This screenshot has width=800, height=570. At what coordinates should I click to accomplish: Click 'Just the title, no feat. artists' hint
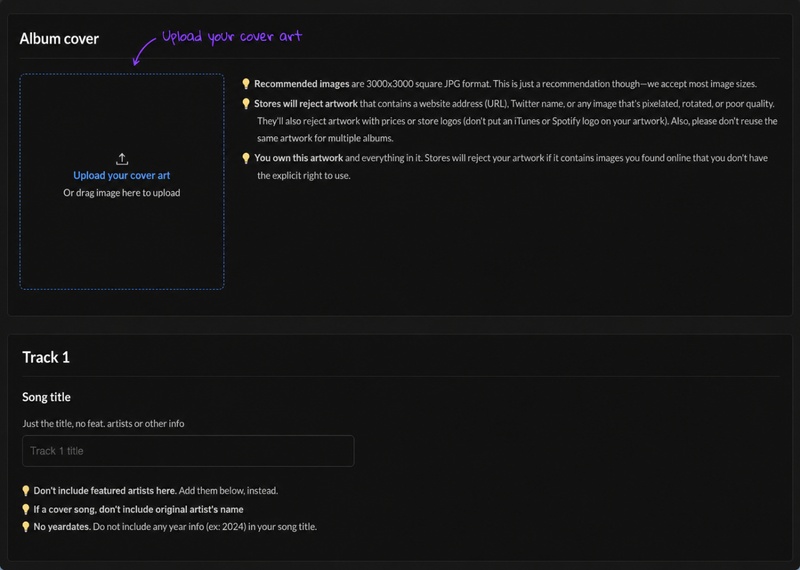(103, 424)
